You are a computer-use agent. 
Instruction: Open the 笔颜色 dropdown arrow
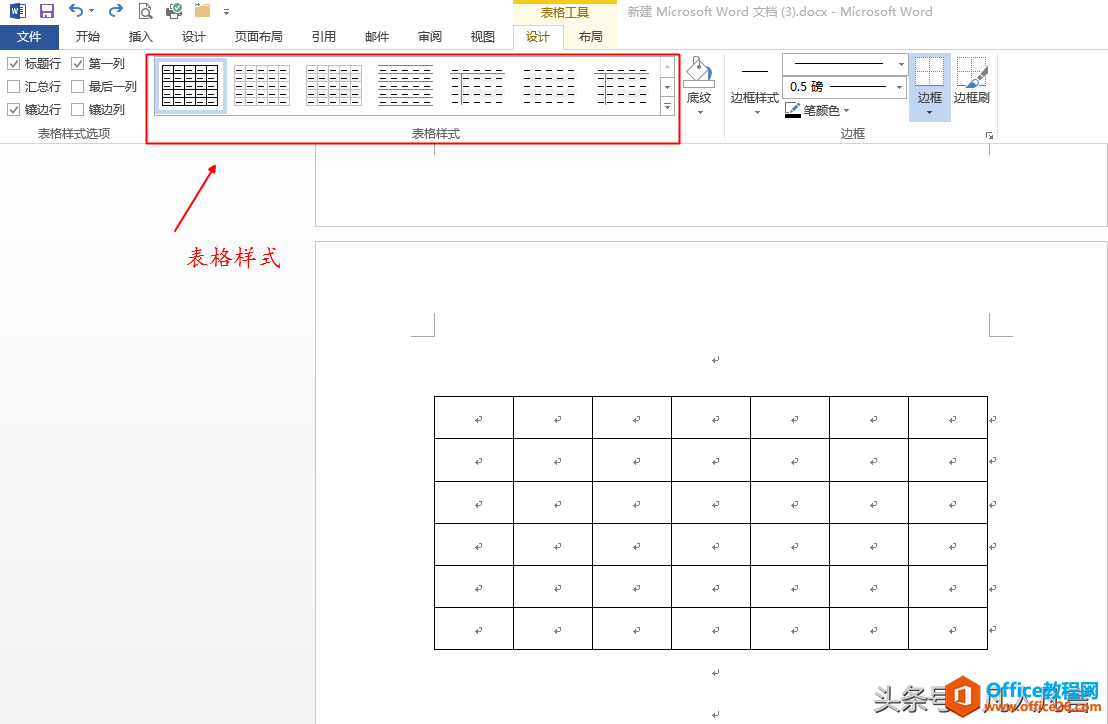pyautogui.click(x=847, y=111)
